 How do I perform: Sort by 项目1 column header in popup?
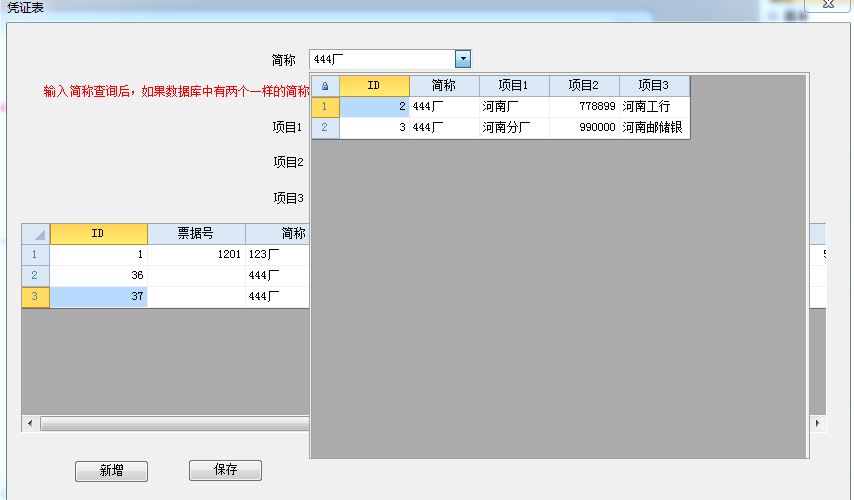pyautogui.click(x=514, y=86)
